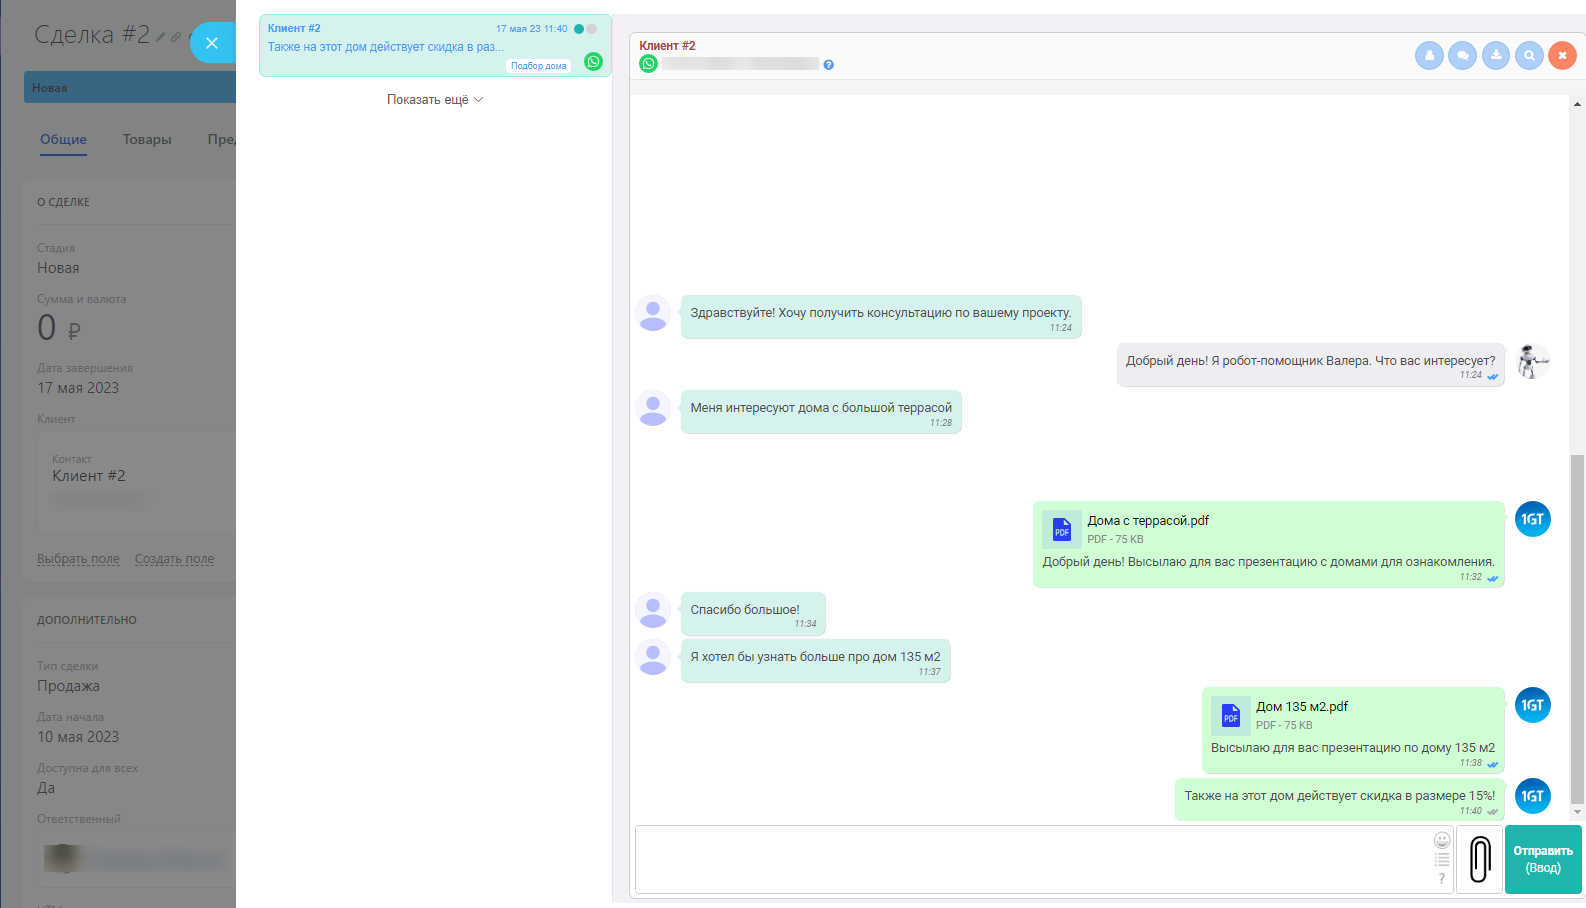Click the 1GT avatar beside the 15% discount message
1586x908 pixels.
pyautogui.click(x=1533, y=796)
